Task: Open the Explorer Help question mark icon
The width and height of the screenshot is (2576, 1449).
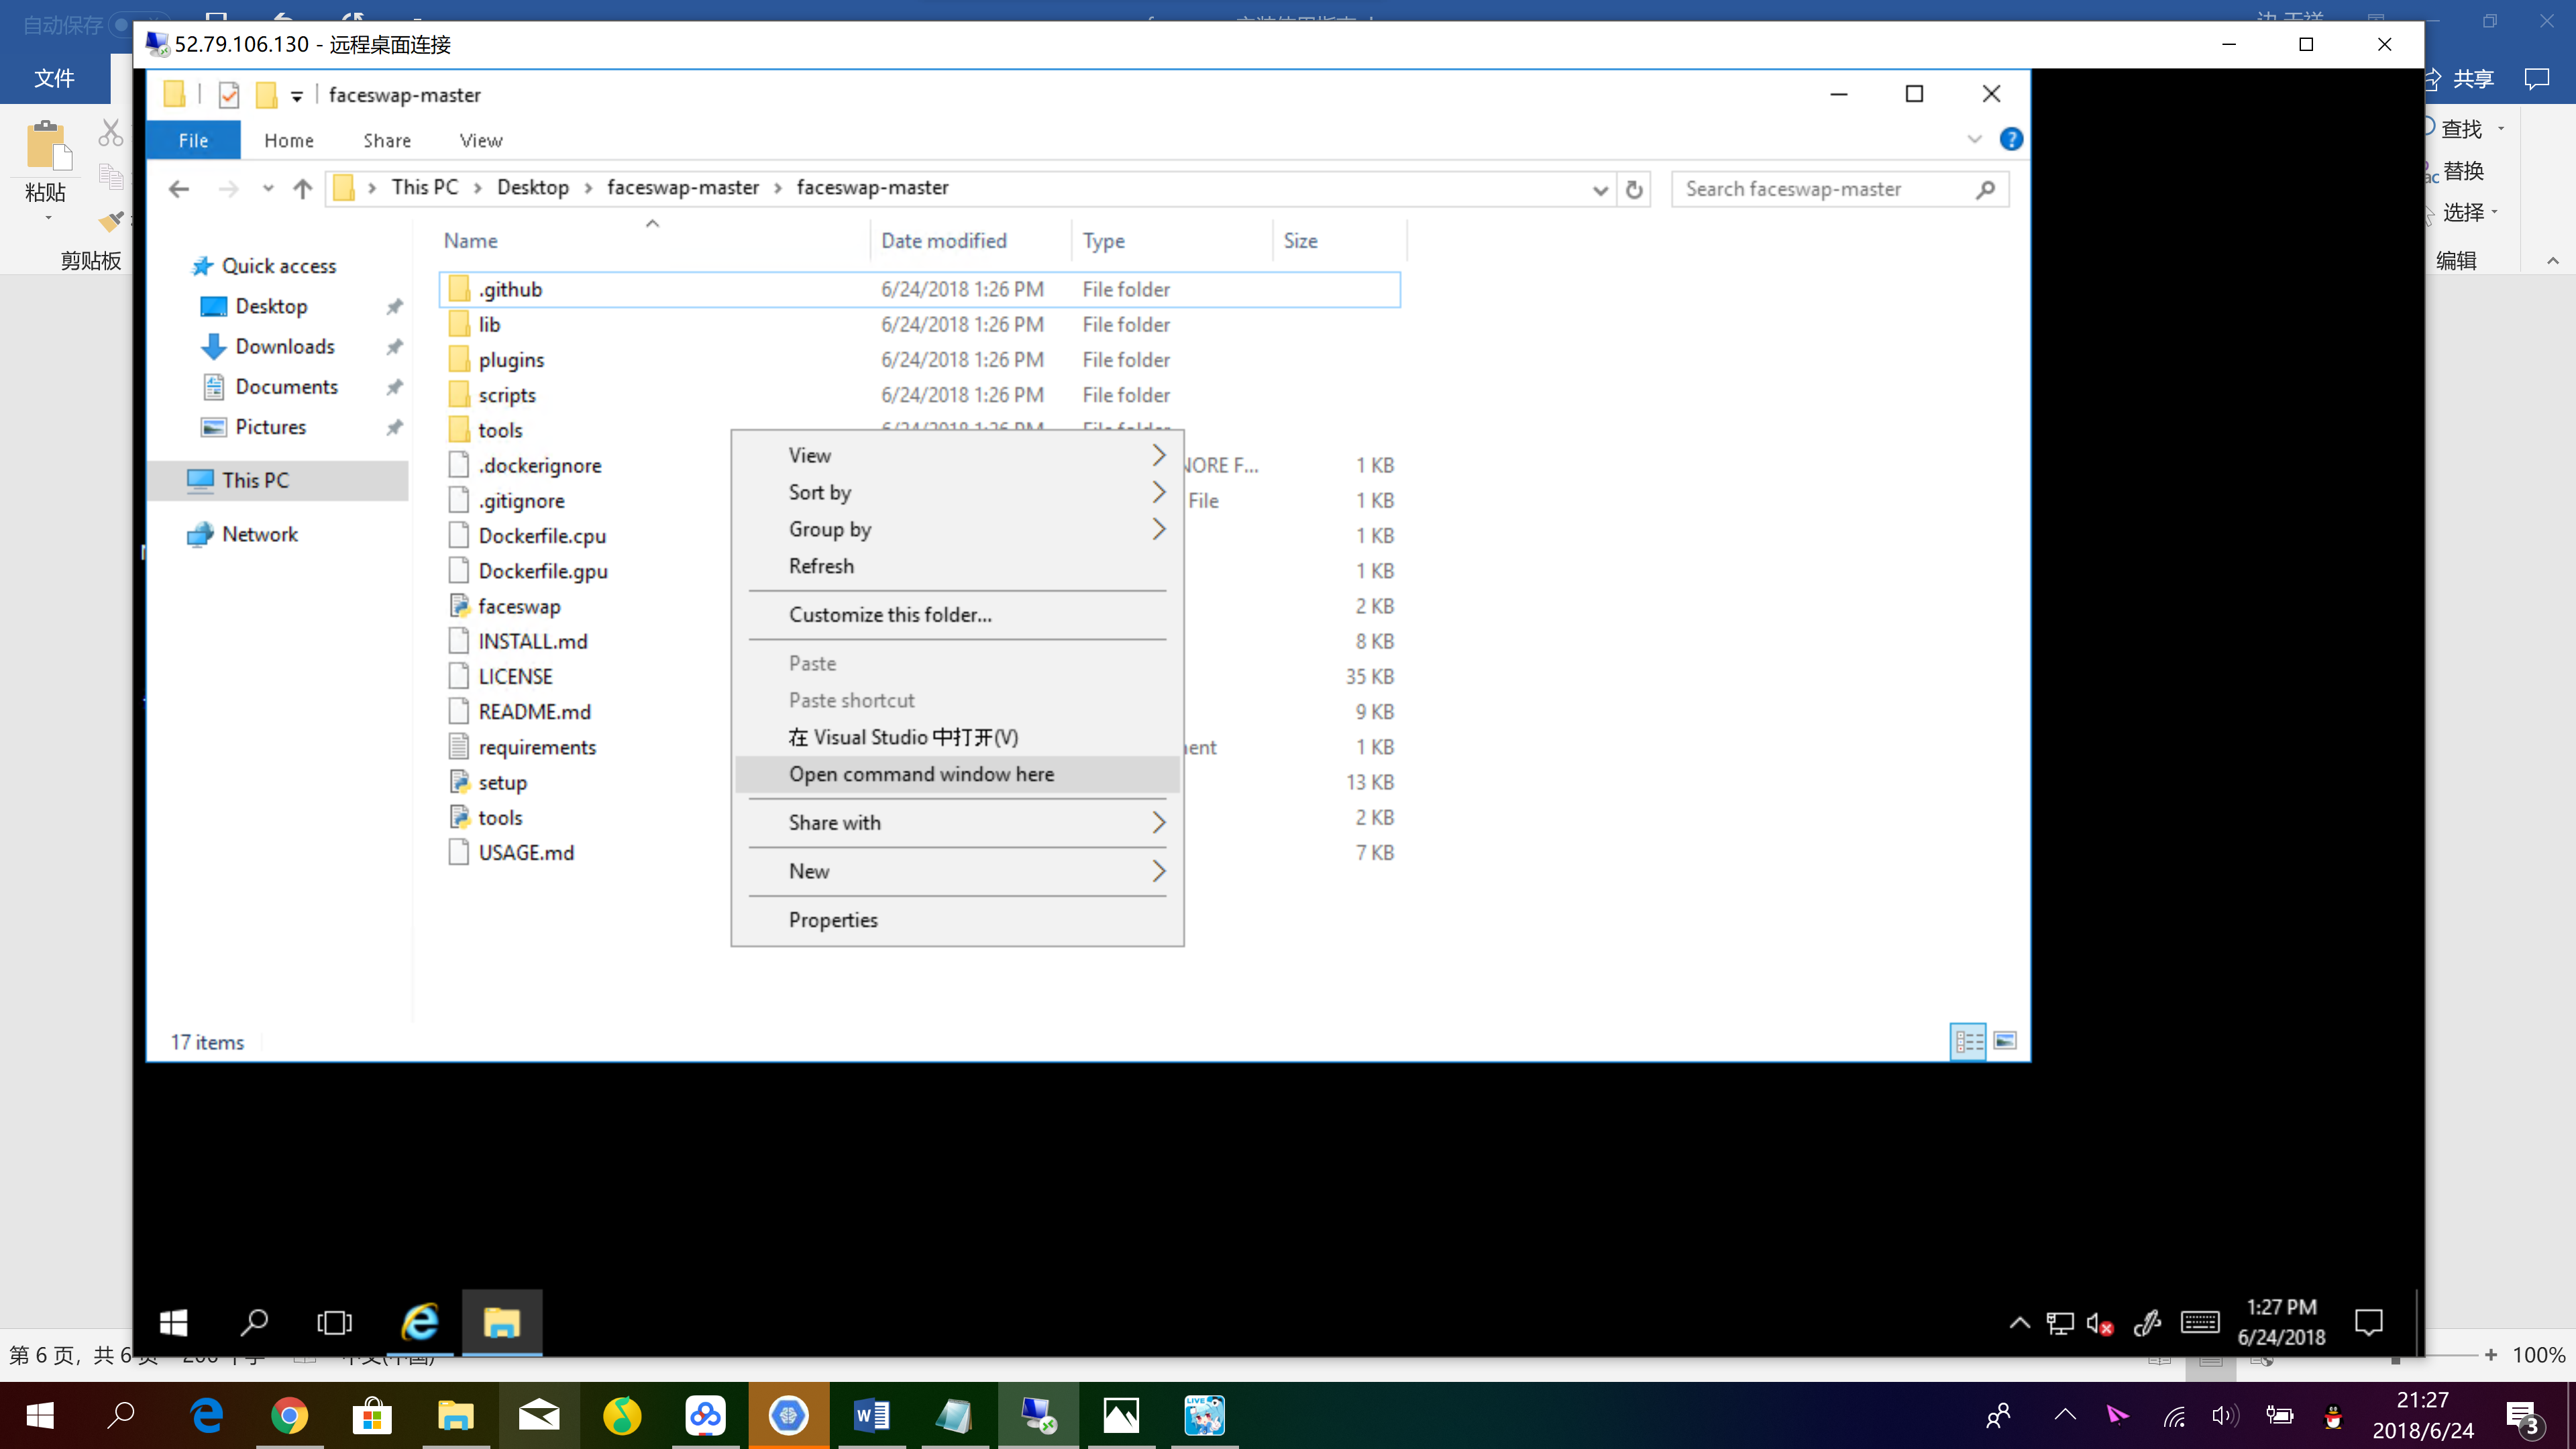Action: 2011,140
